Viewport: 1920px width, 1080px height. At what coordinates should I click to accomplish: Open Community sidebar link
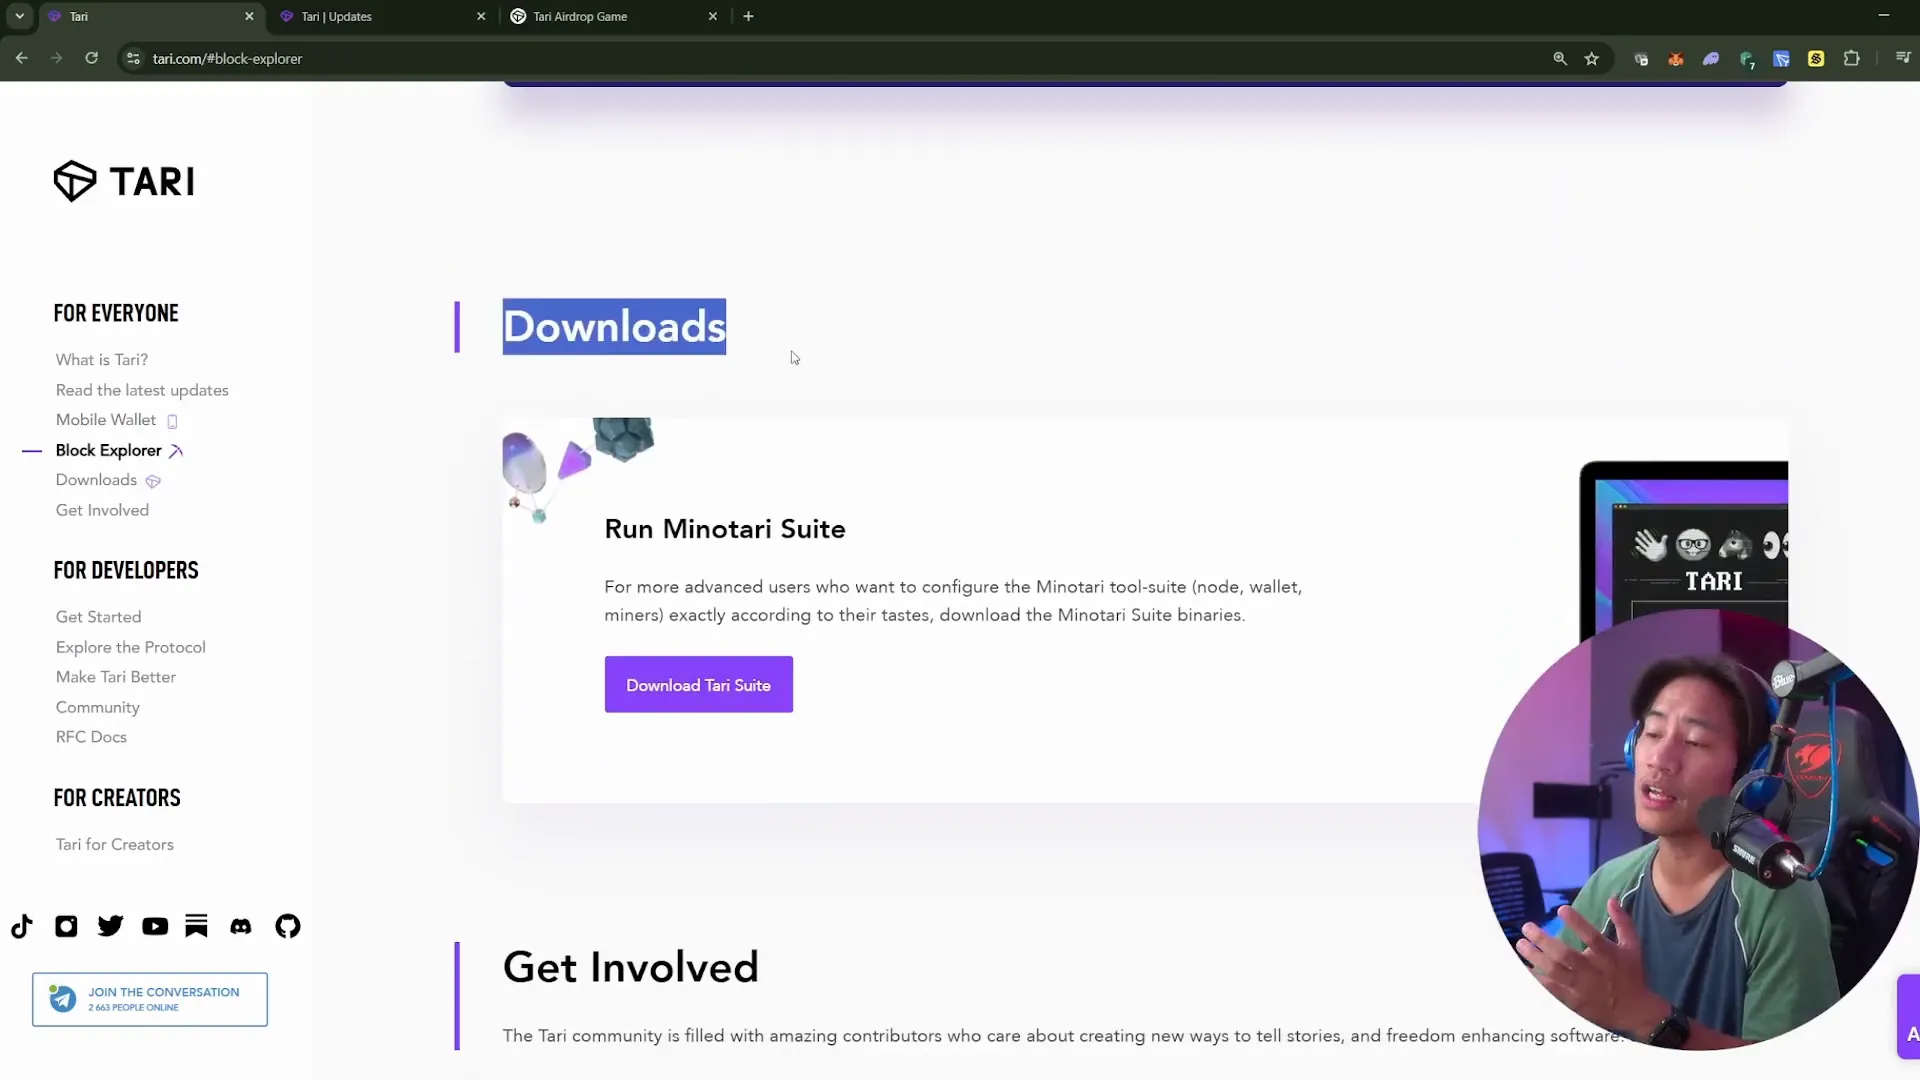(x=98, y=707)
